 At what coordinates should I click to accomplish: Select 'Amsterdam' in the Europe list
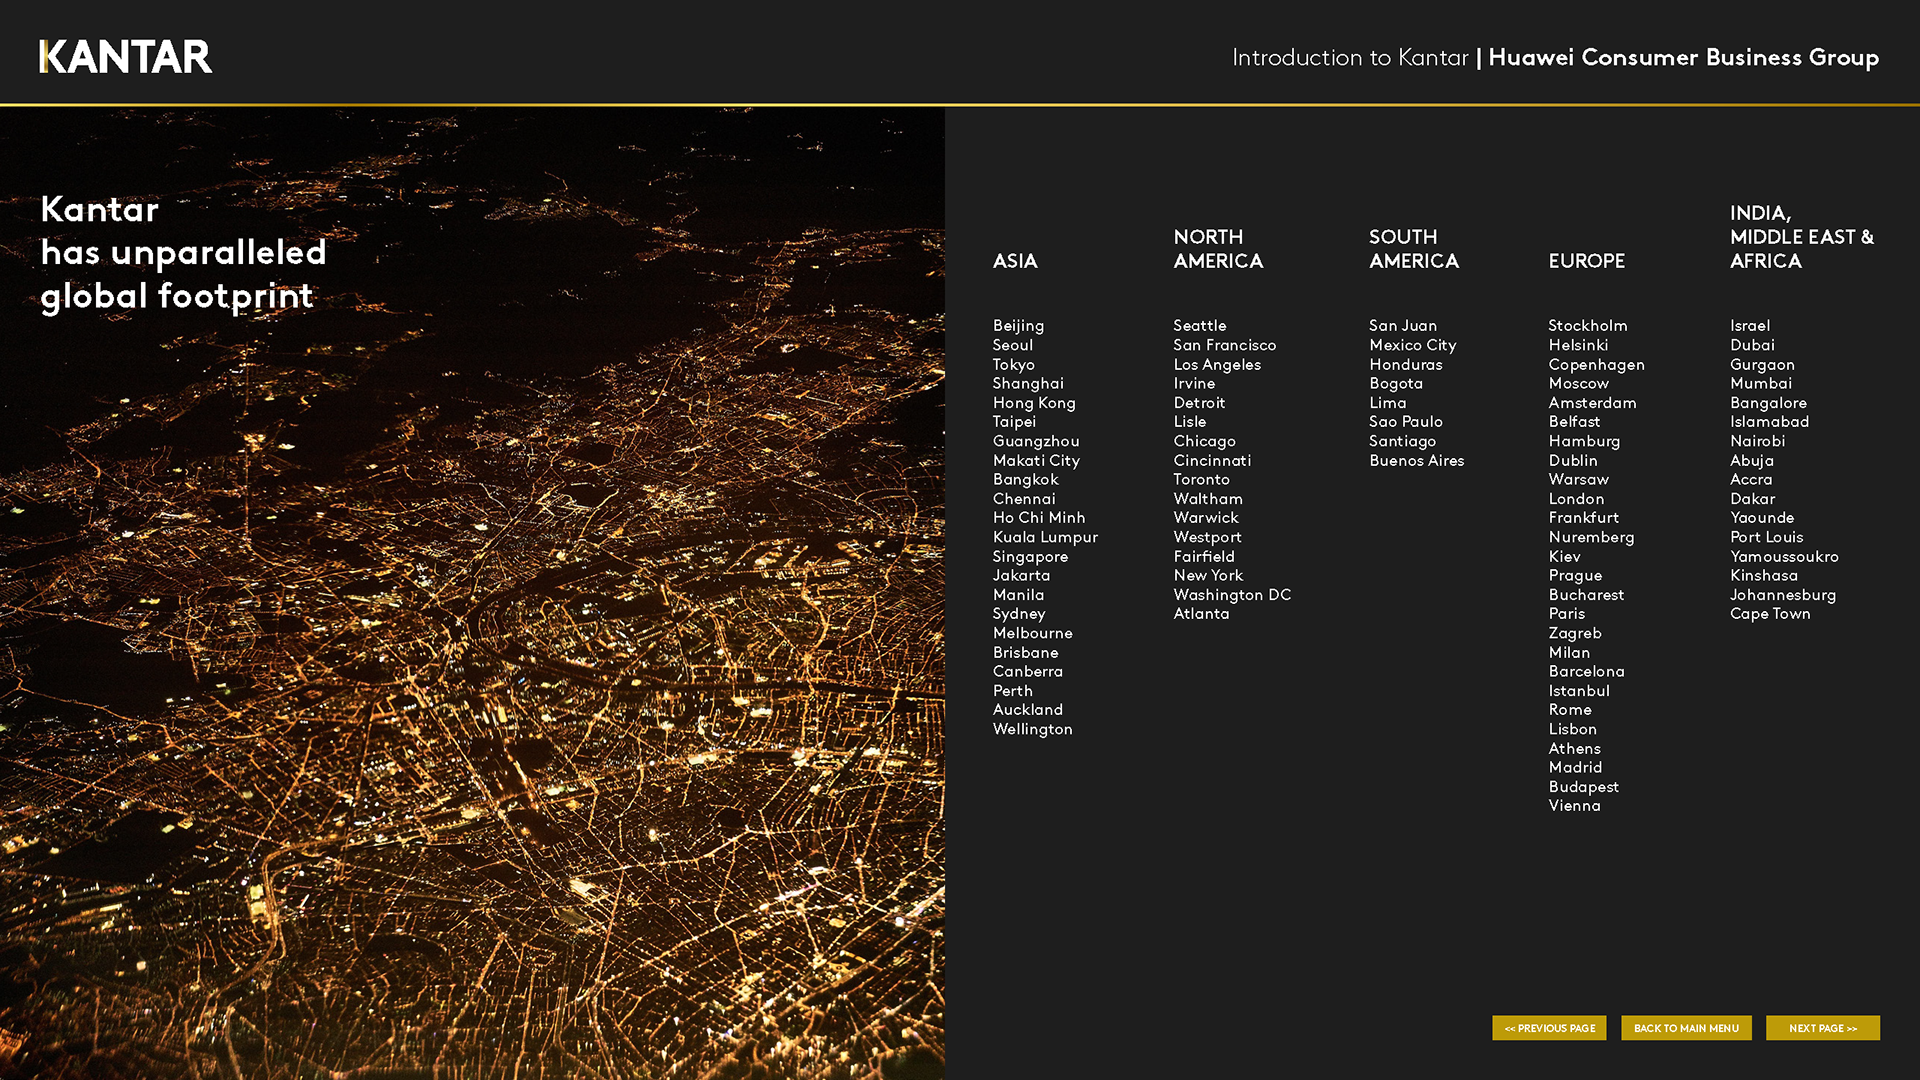[1593, 403]
